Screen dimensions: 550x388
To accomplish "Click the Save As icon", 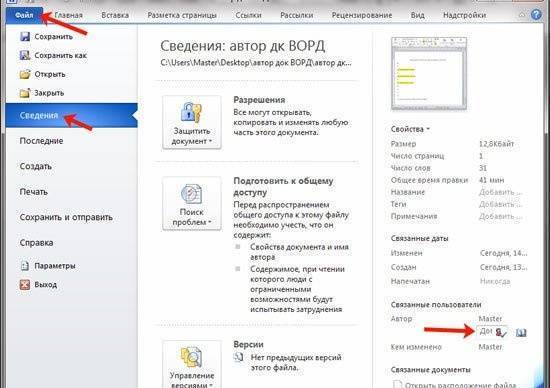I will pyautogui.click(x=25, y=55).
